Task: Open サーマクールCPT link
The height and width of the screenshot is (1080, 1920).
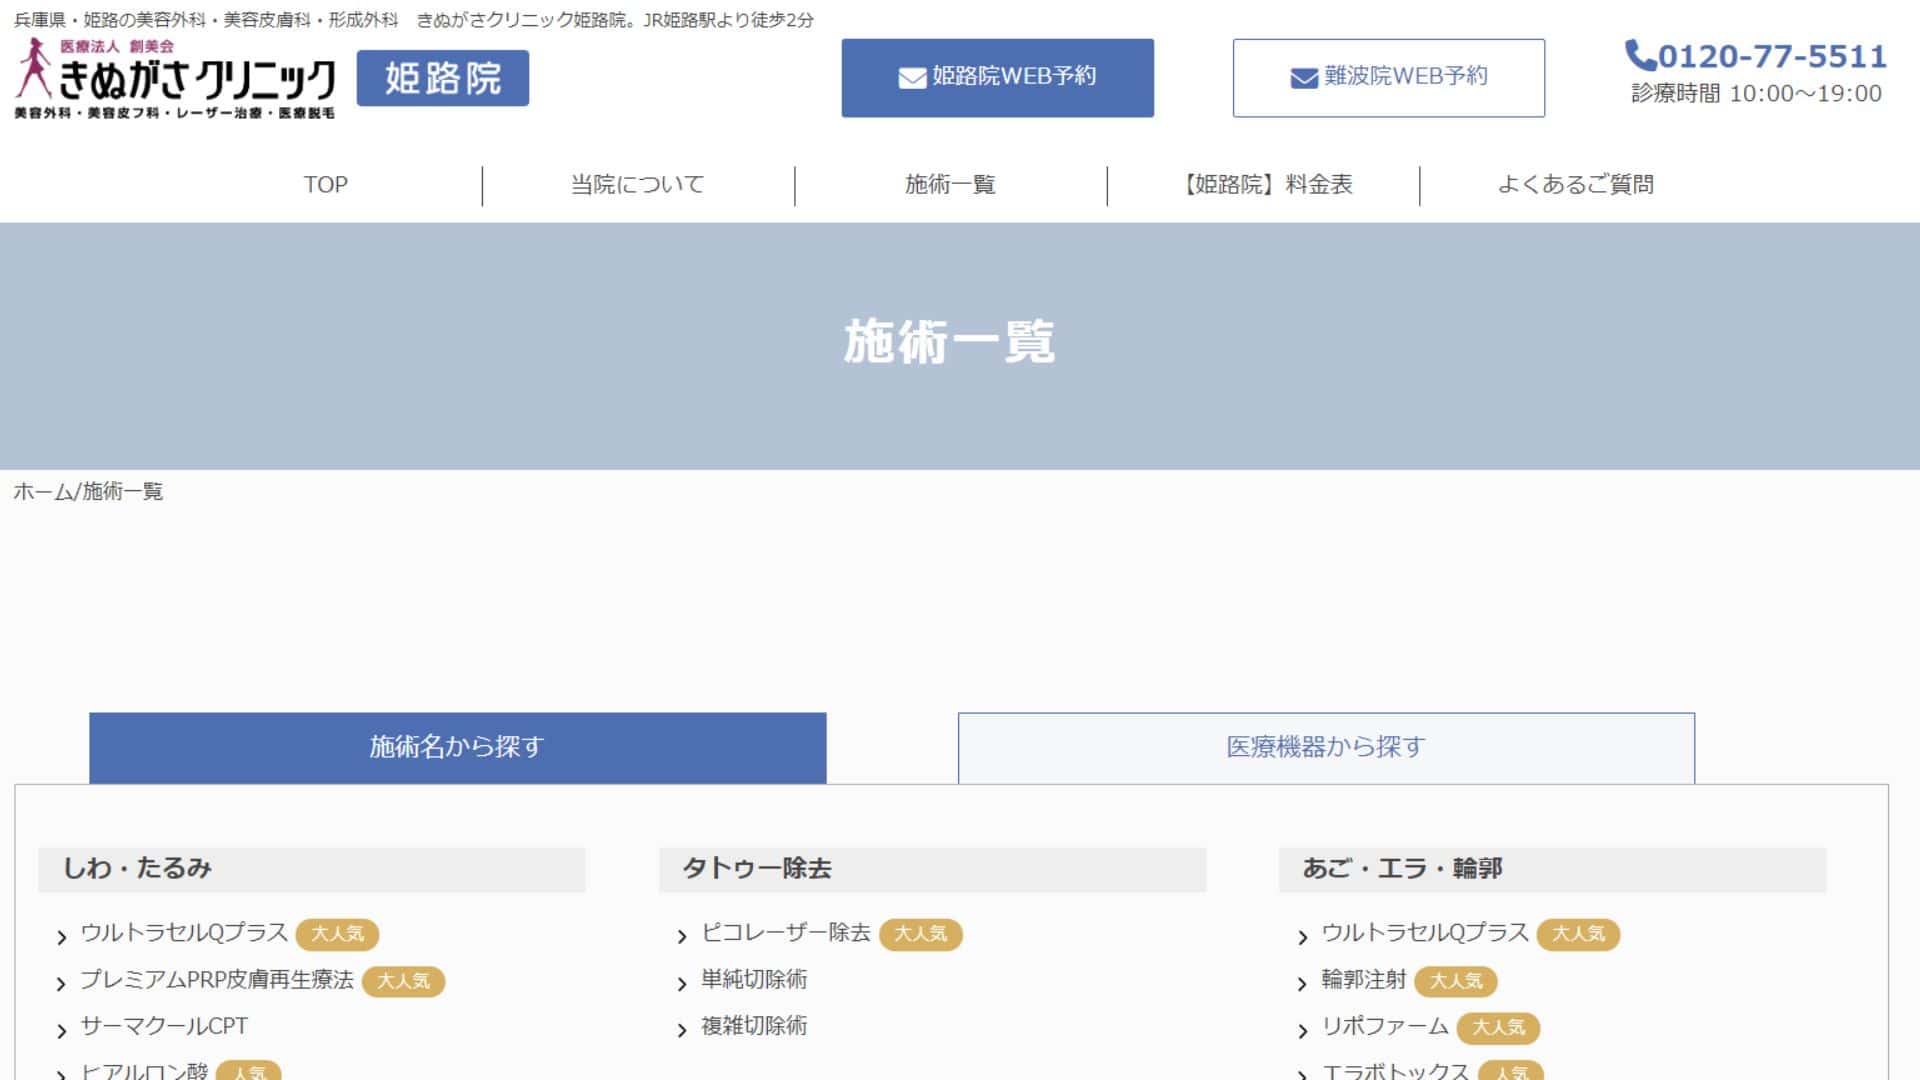Action: tap(164, 1026)
